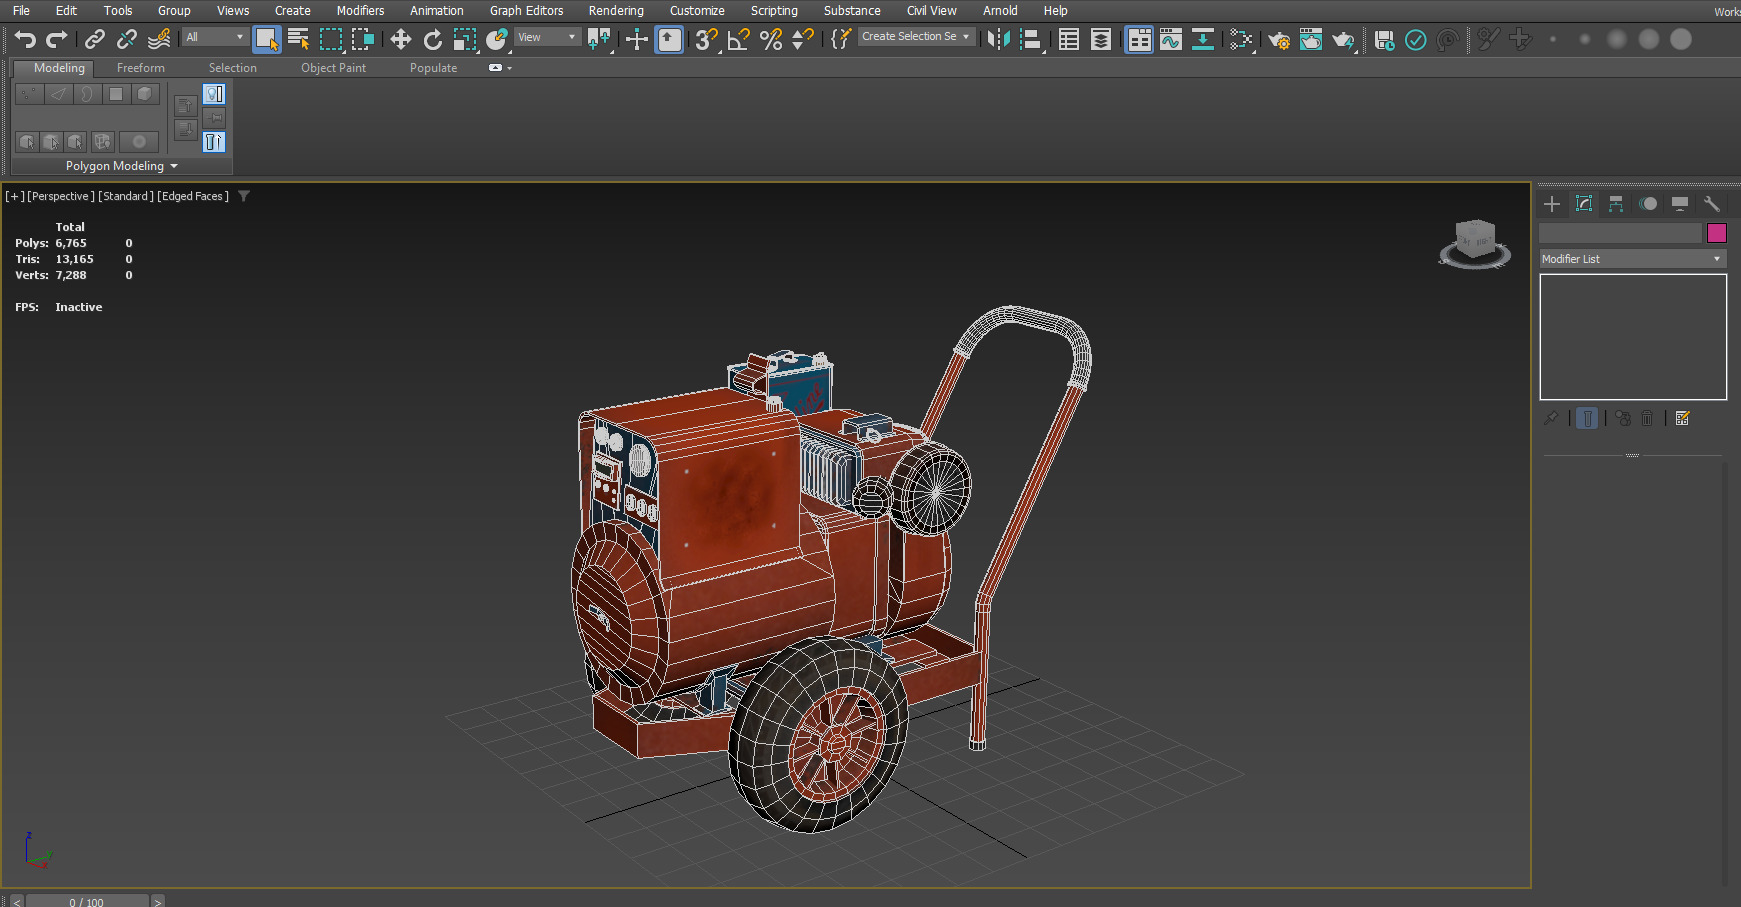Toggle Percent Snap on the toolbar

coord(770,39)
